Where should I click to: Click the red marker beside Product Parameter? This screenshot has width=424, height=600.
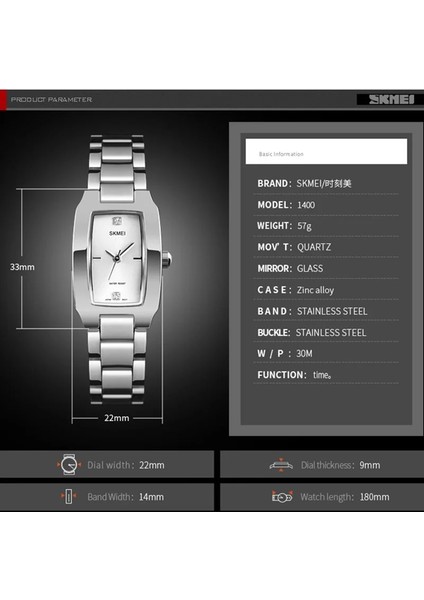click(3, 100)
